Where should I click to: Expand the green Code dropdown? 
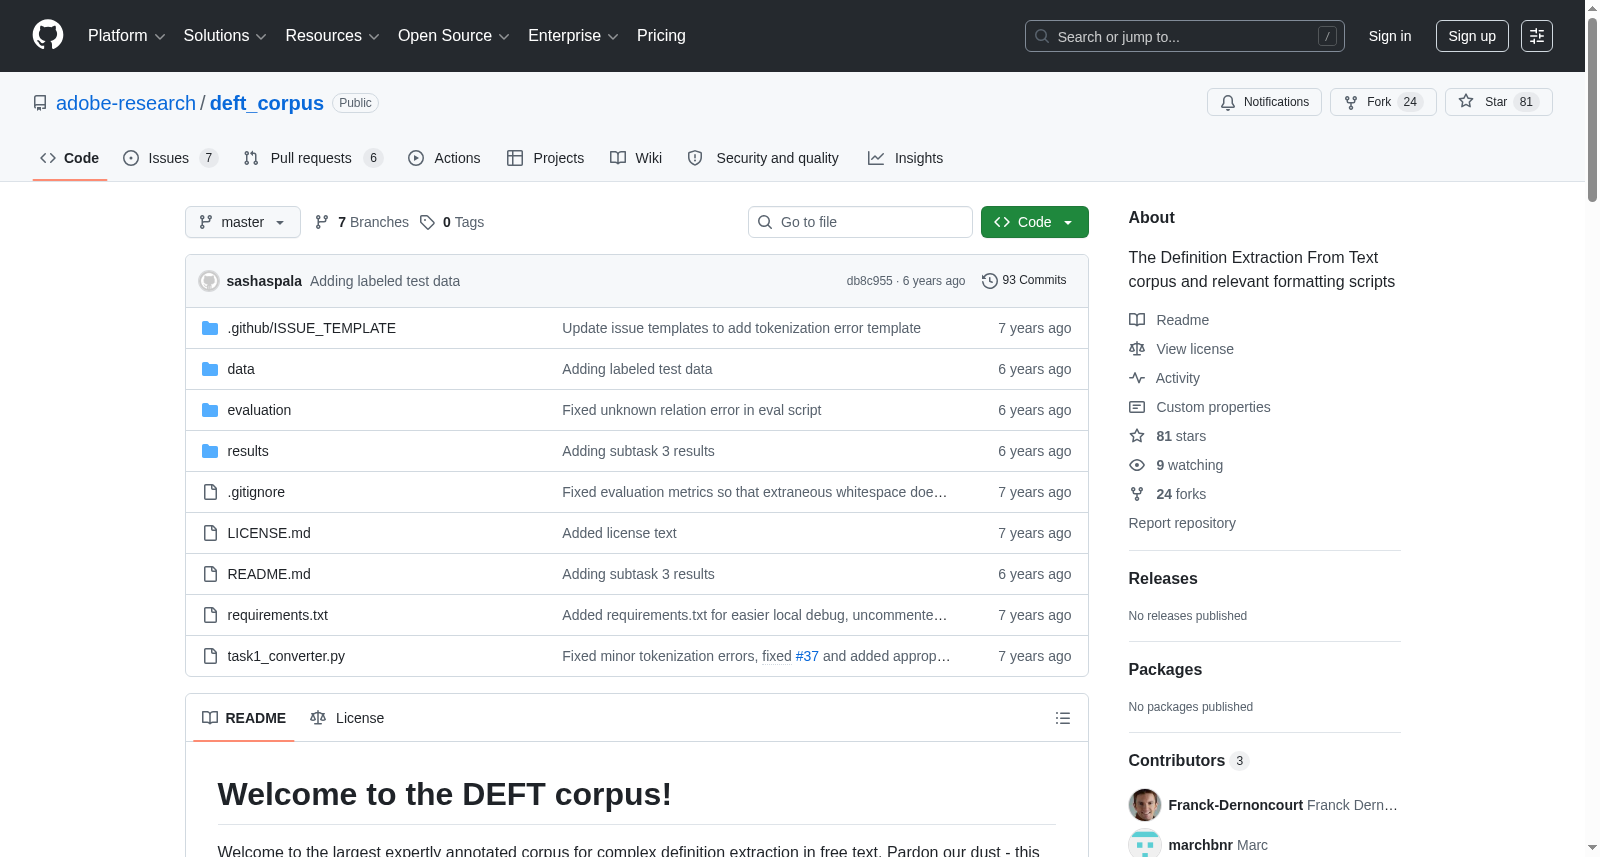tap(1034, 222)
